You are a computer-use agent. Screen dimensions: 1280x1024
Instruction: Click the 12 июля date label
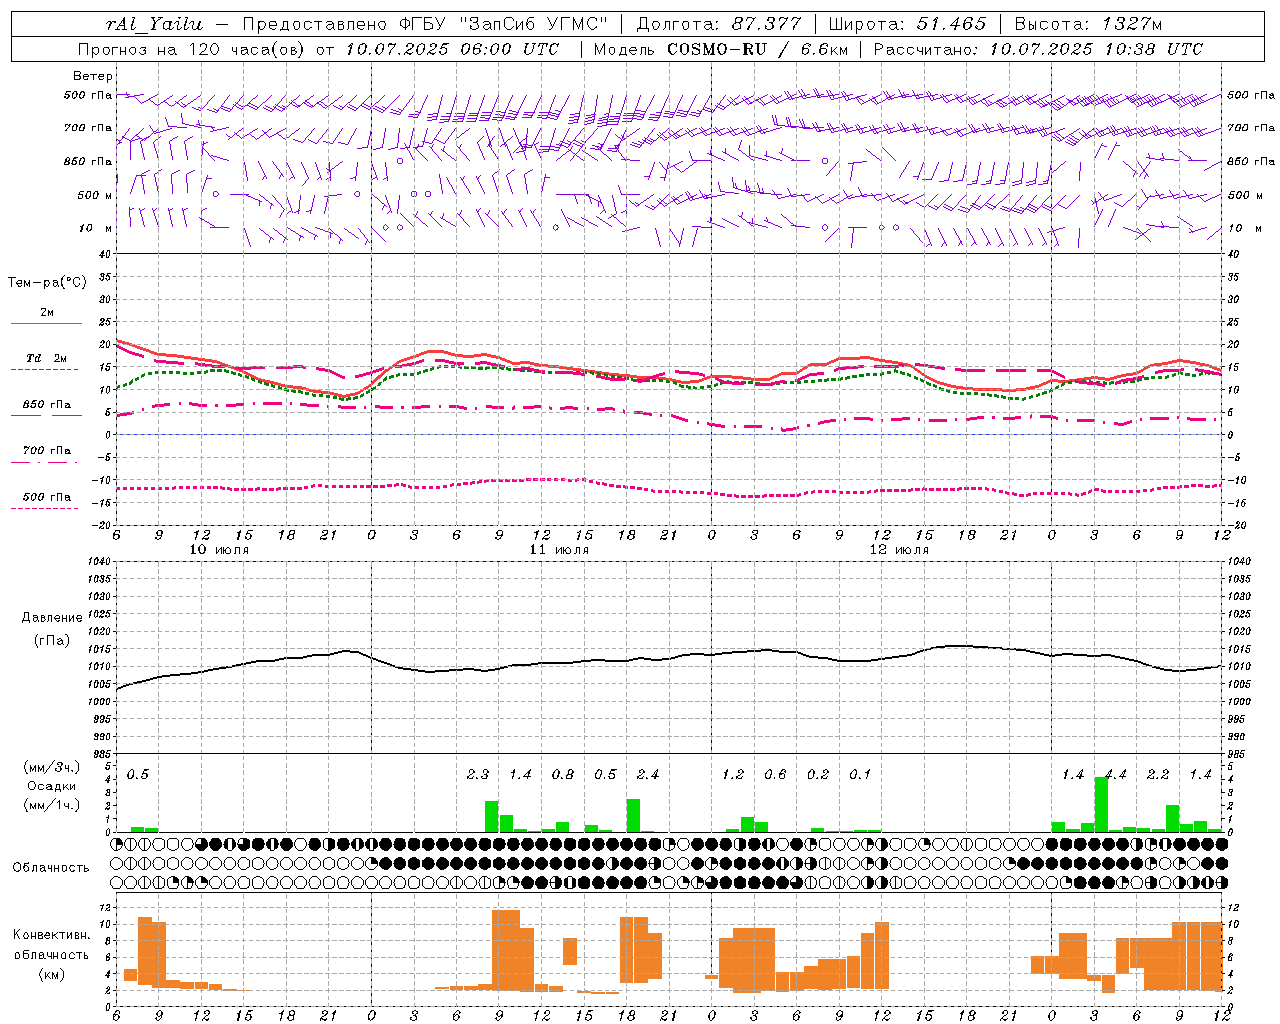click(x=899, y=550)
